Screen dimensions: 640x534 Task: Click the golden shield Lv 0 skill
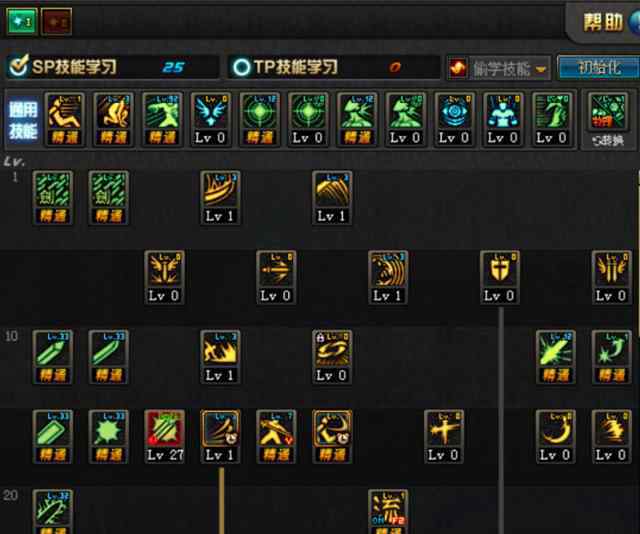pos(500,277)
